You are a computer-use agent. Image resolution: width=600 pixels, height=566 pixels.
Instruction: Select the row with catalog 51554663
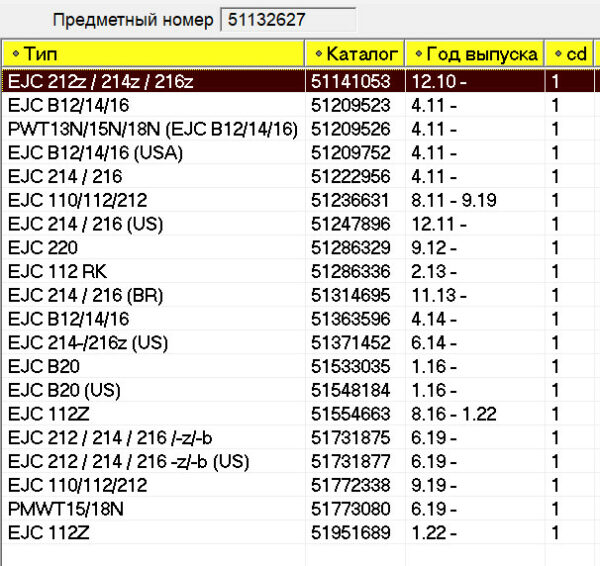coord(300,414)
